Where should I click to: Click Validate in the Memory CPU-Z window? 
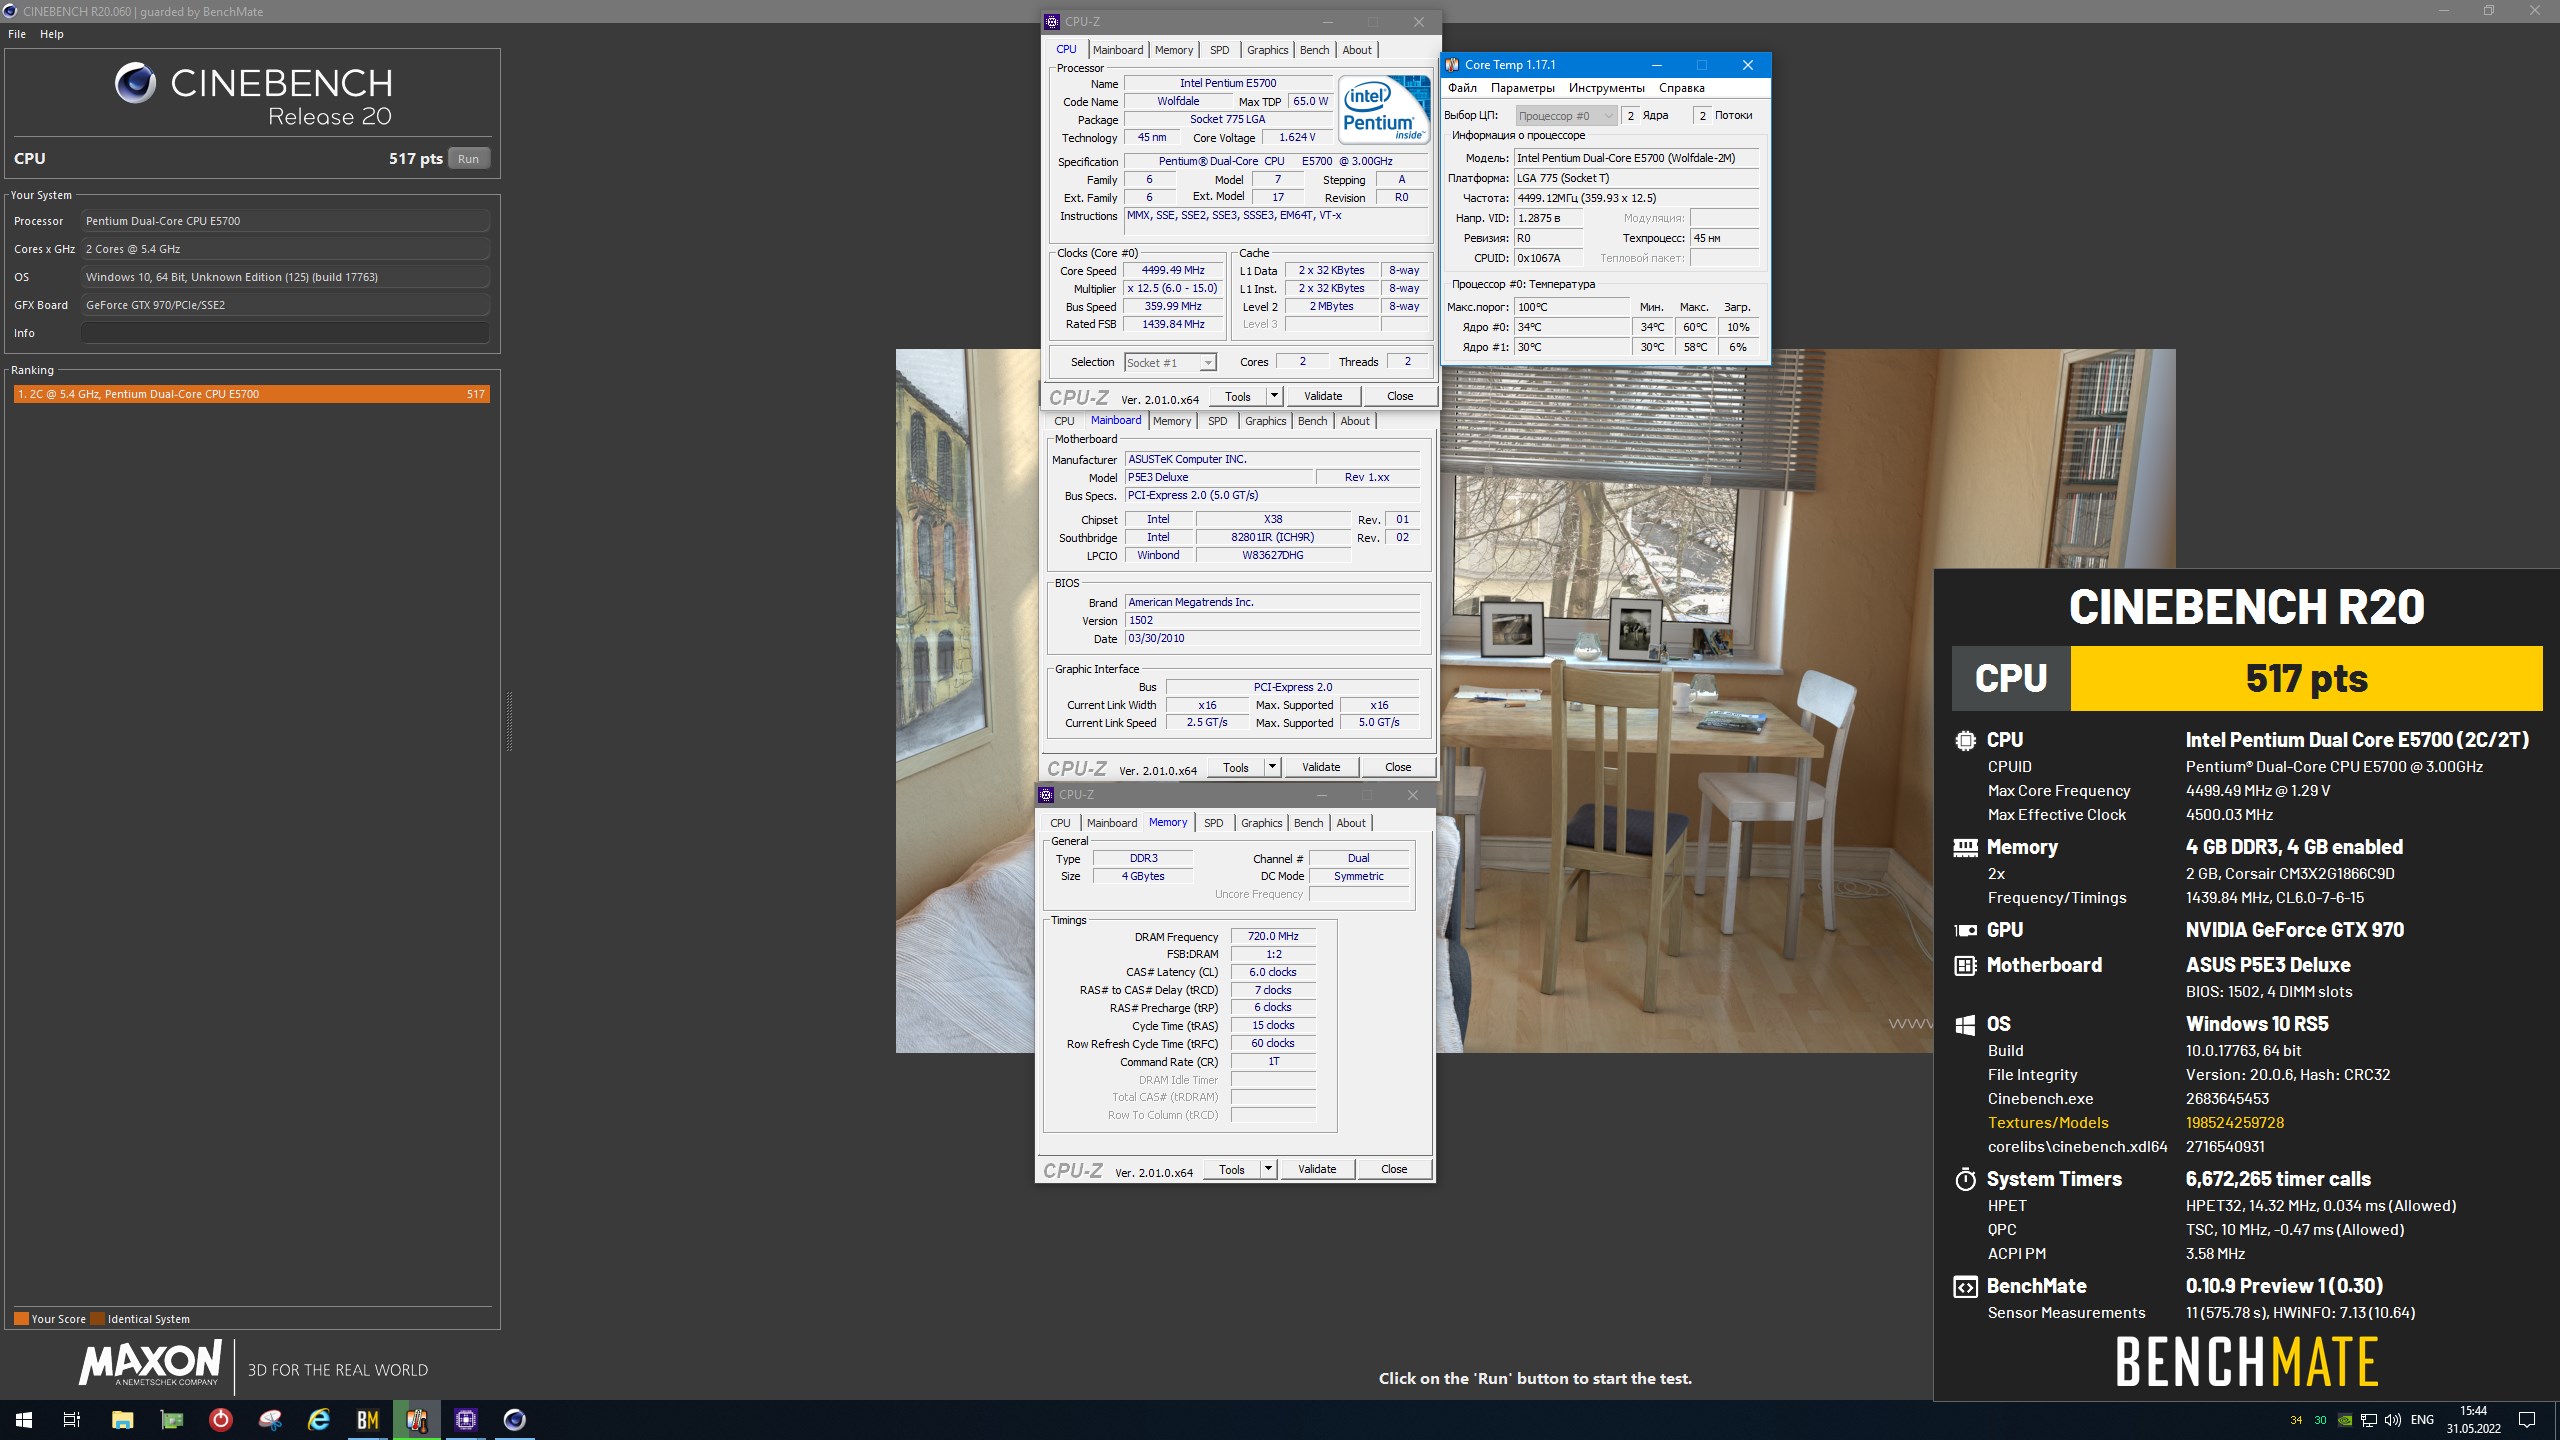[1317, 1169]
